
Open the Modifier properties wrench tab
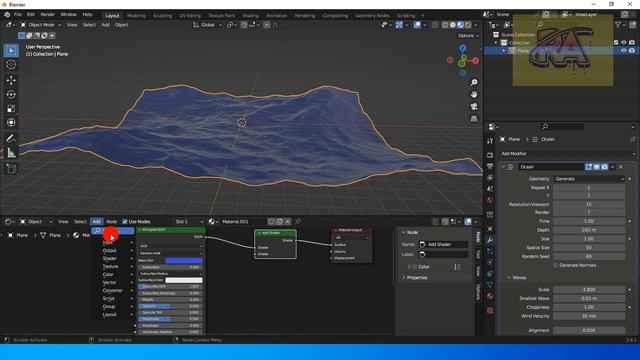(490, 240)
